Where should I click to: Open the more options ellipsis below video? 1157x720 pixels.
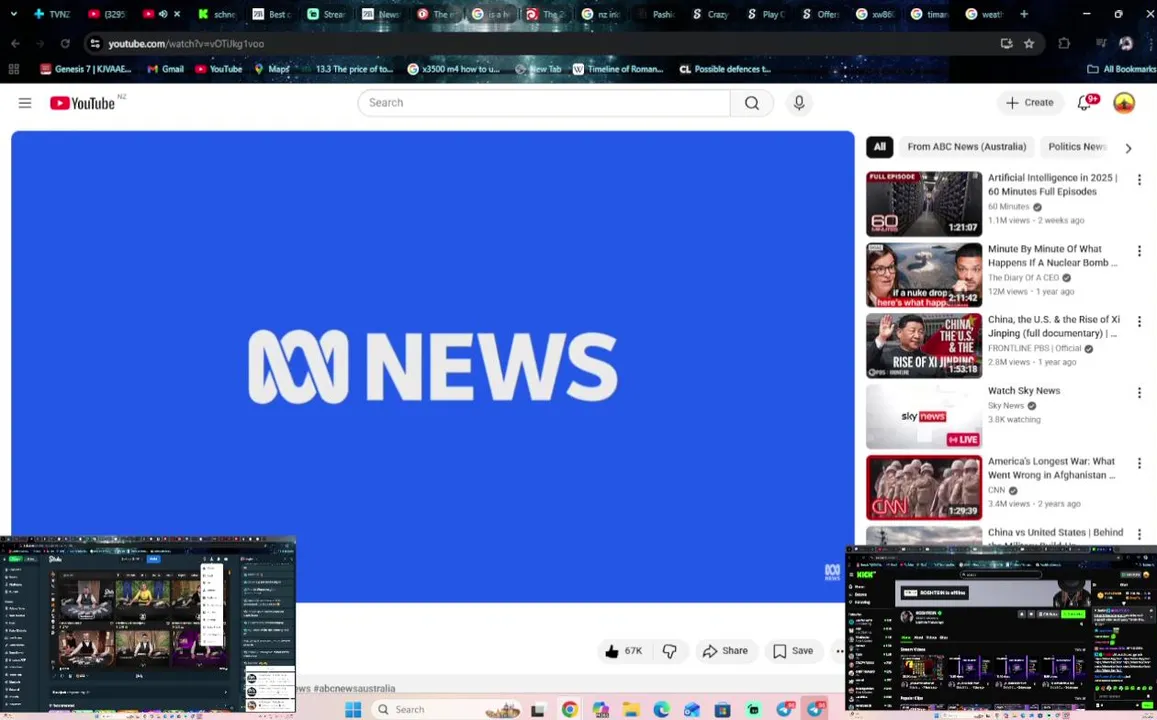coord(840,651)
